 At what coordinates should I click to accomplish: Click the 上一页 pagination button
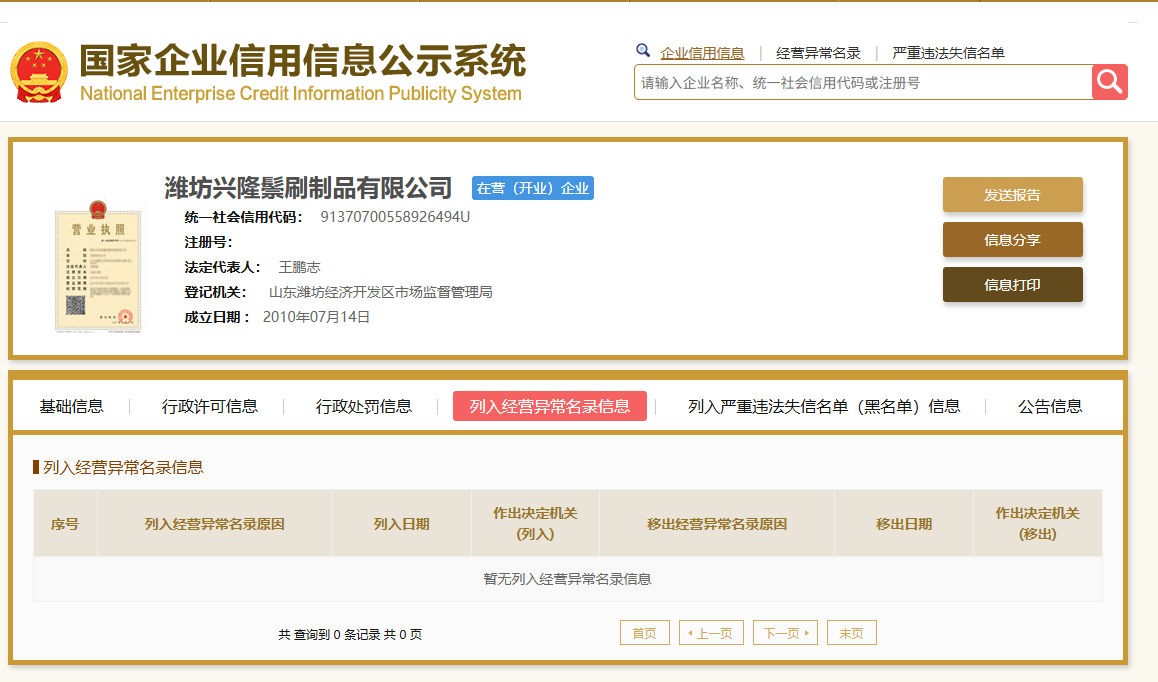click(711, 633)
